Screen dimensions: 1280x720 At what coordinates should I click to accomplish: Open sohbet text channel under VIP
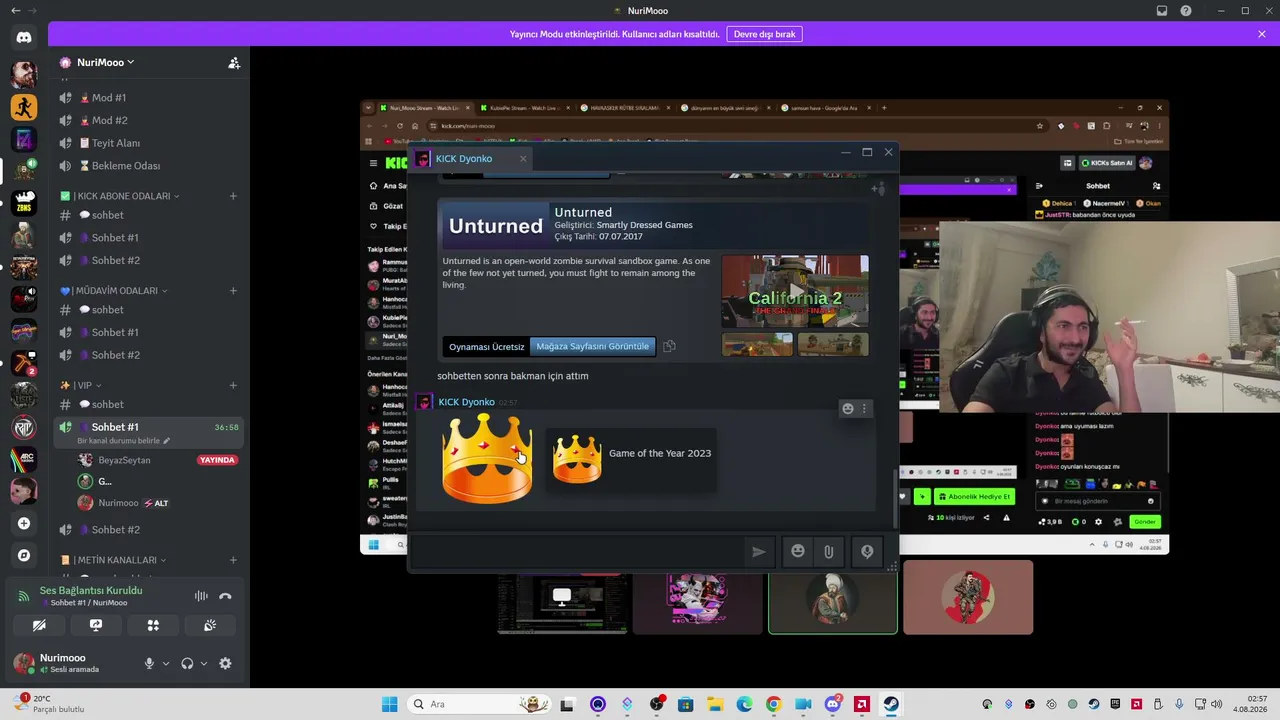149,404
